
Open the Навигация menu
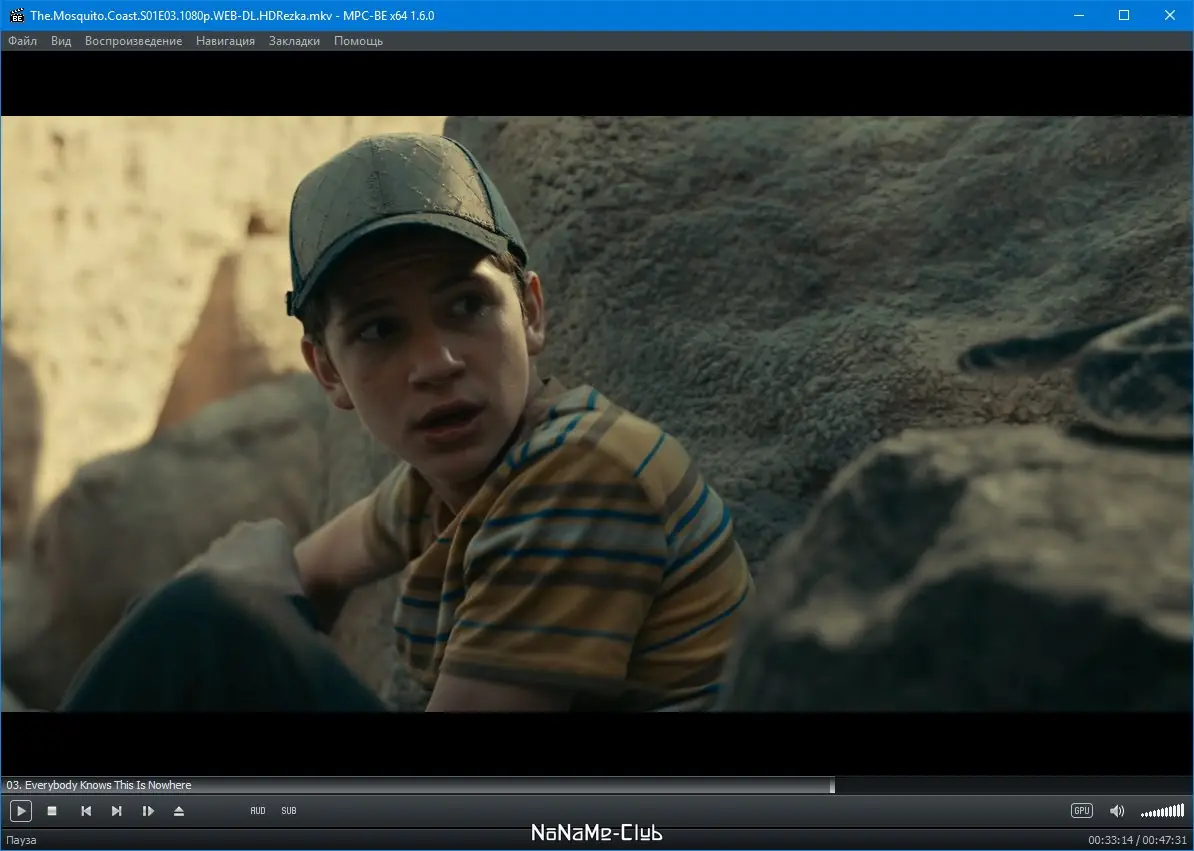click(x=225, y=41)
